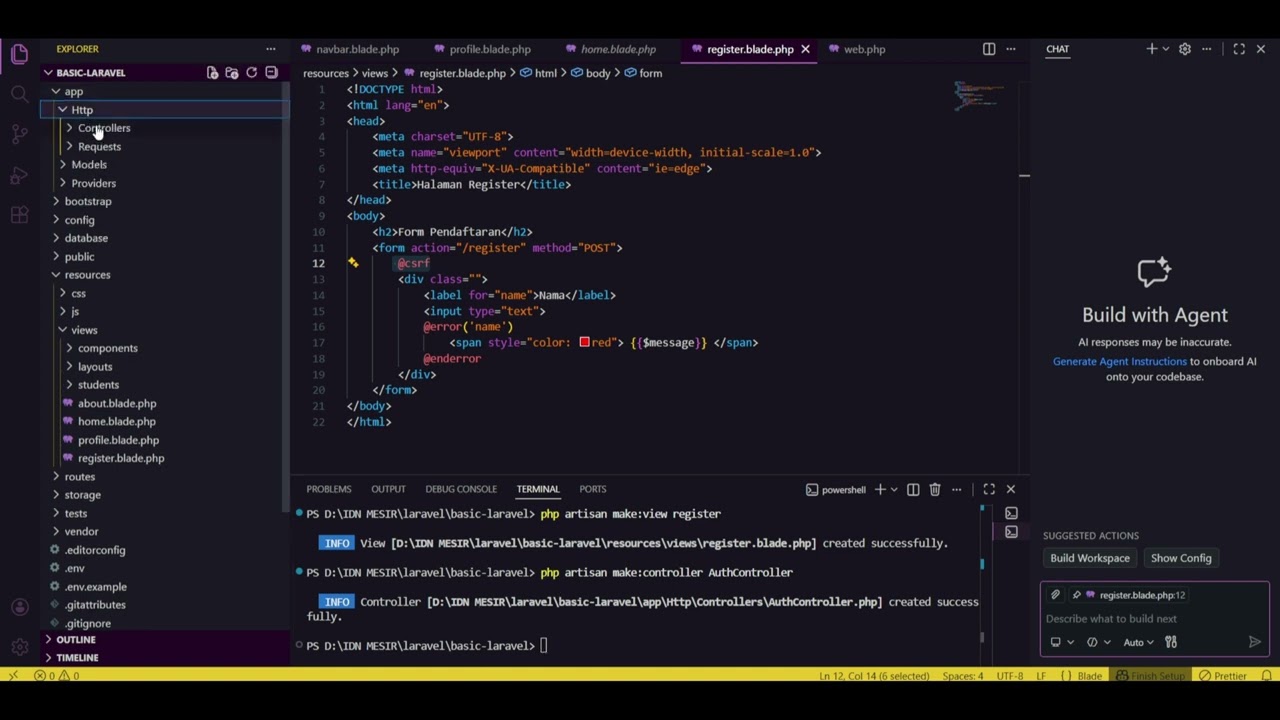Add a new terminal with plus

[x=880, y=490]
